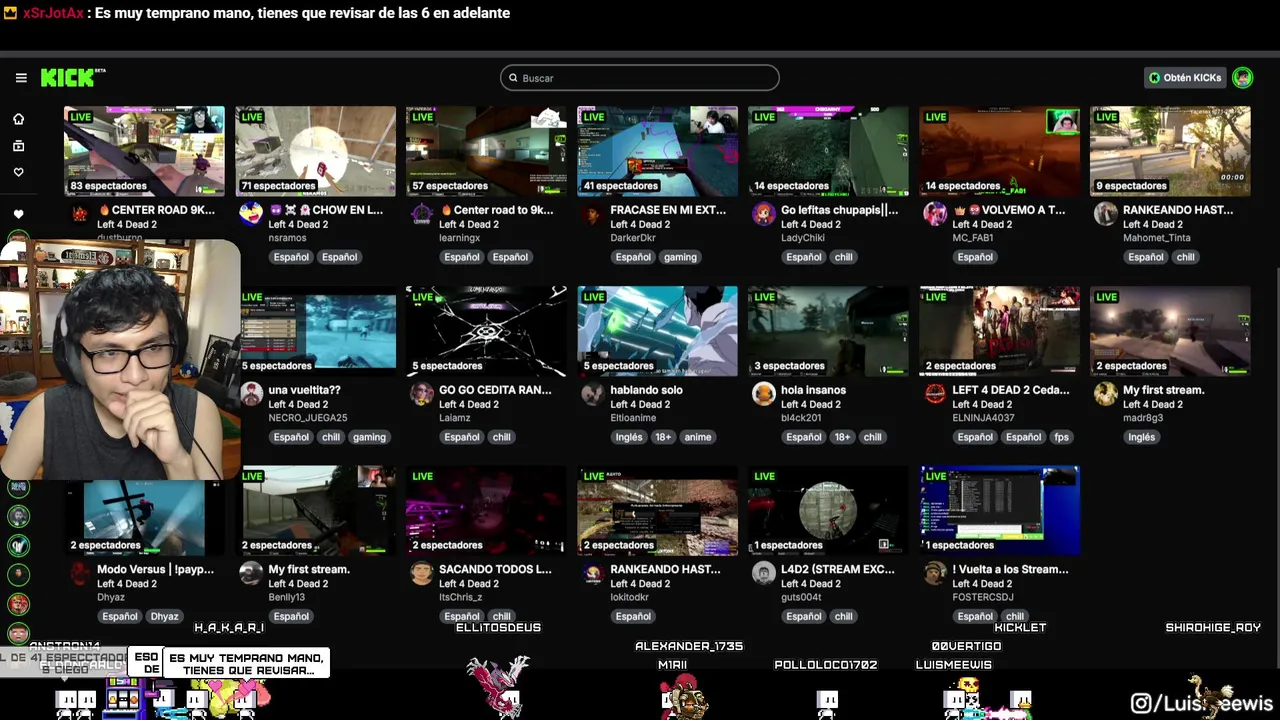Click the gaming tag under DarkerDkr
Image resolution: width=1280 pixels, height=720 pixels.
pos(680,257)
